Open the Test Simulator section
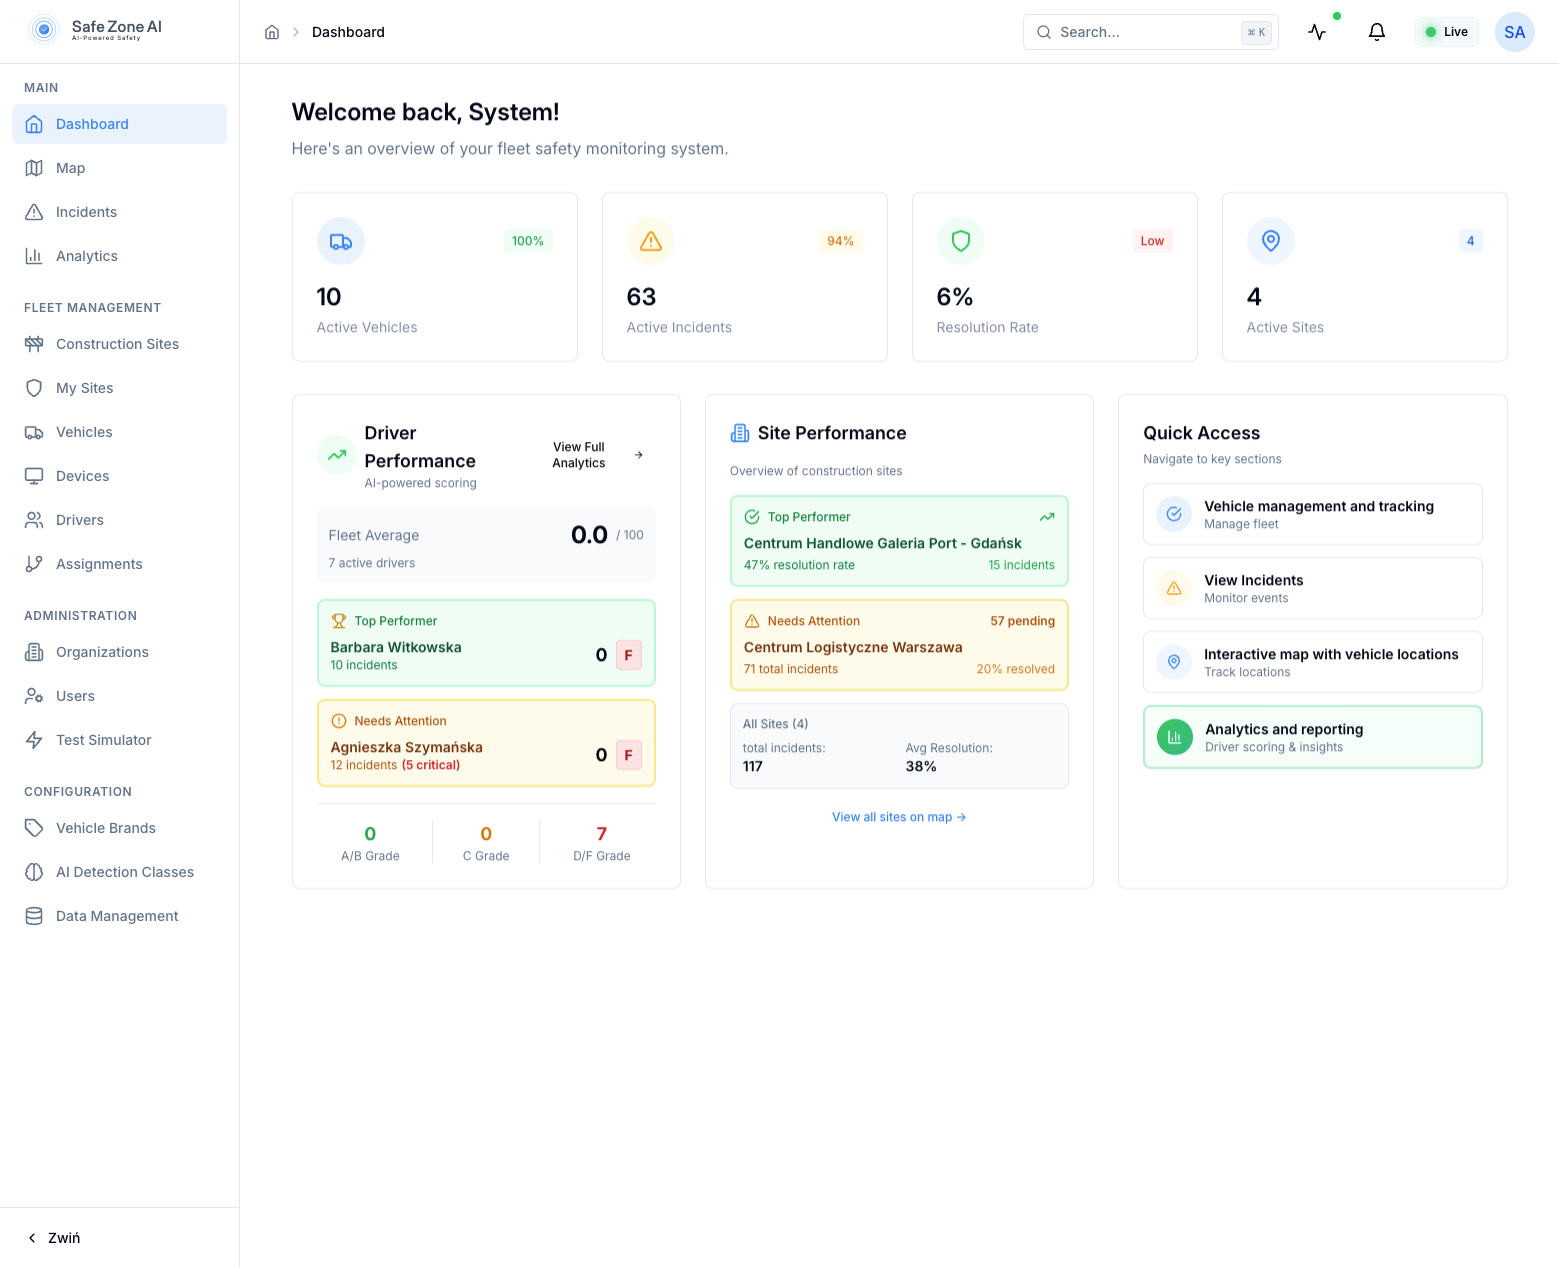Viewport: 1559px width, 1267px height. tap(103, 739)
